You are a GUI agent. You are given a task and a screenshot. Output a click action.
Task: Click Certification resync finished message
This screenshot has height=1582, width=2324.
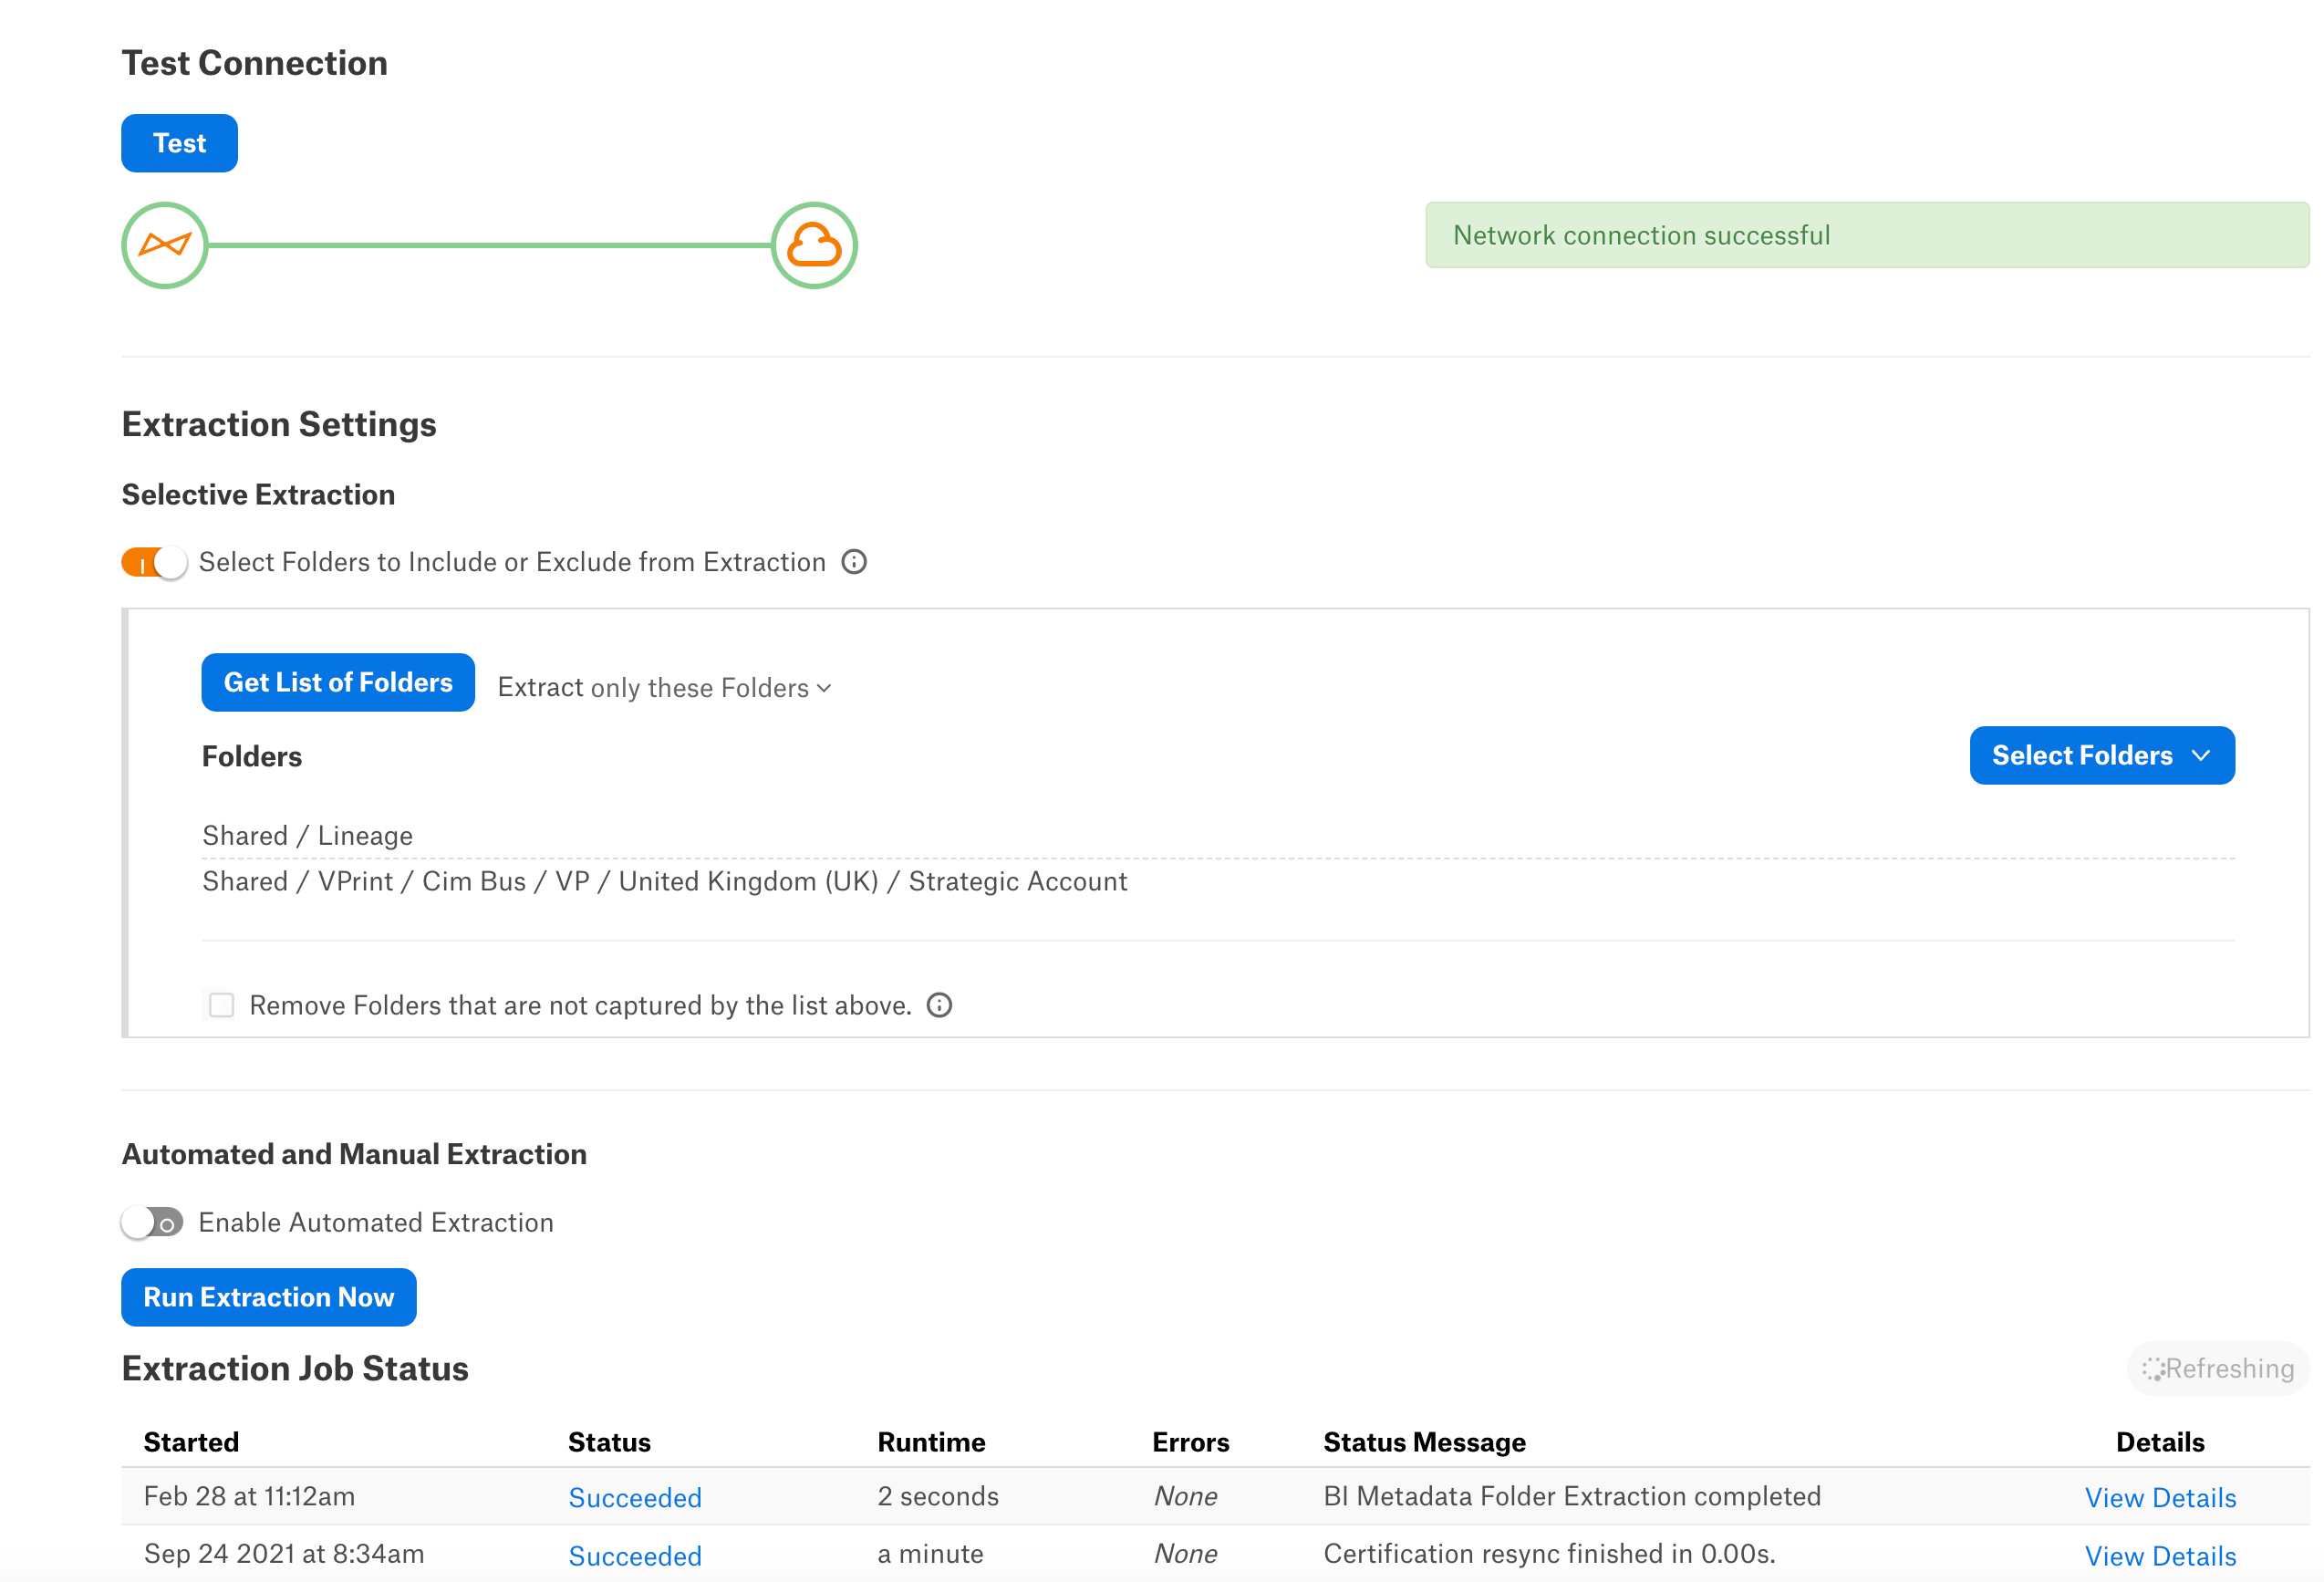click(1549, 1553)
